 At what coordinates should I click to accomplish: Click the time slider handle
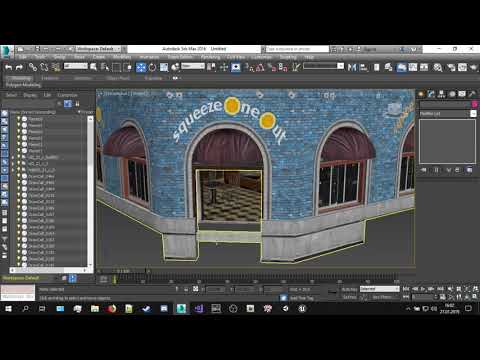click(x=123, y=271)
